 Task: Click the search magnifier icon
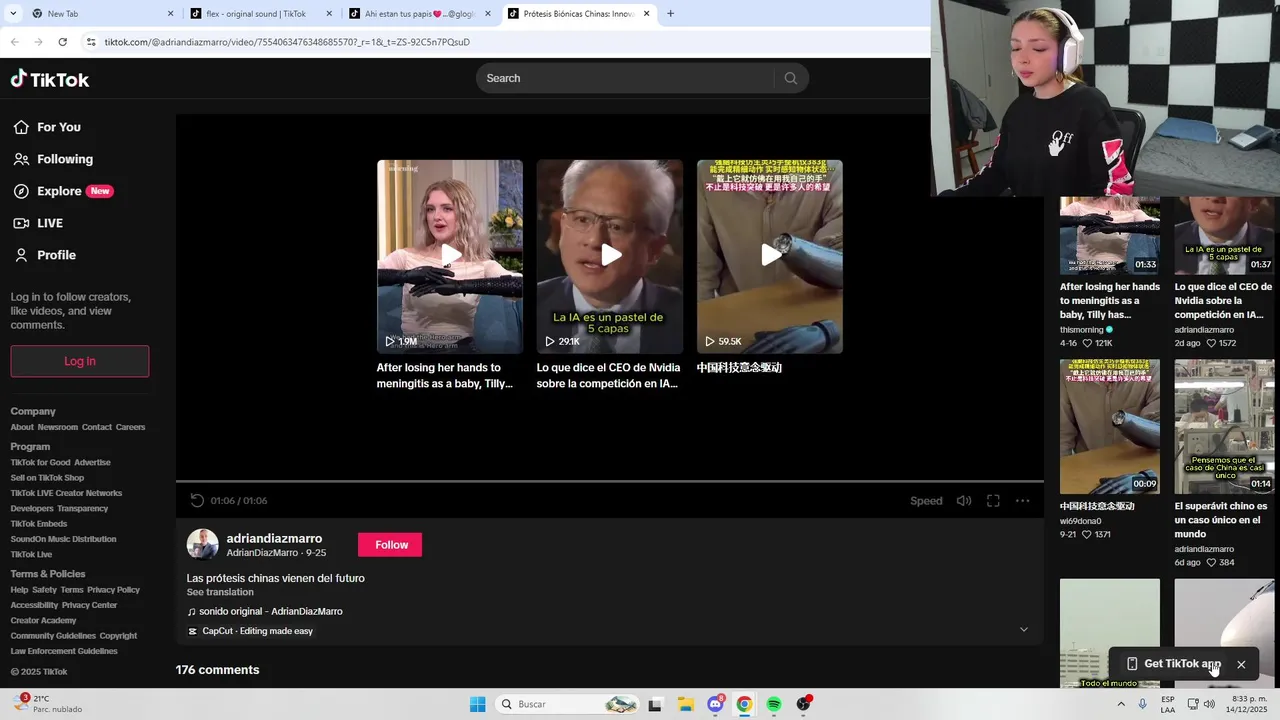coord(790,78)
